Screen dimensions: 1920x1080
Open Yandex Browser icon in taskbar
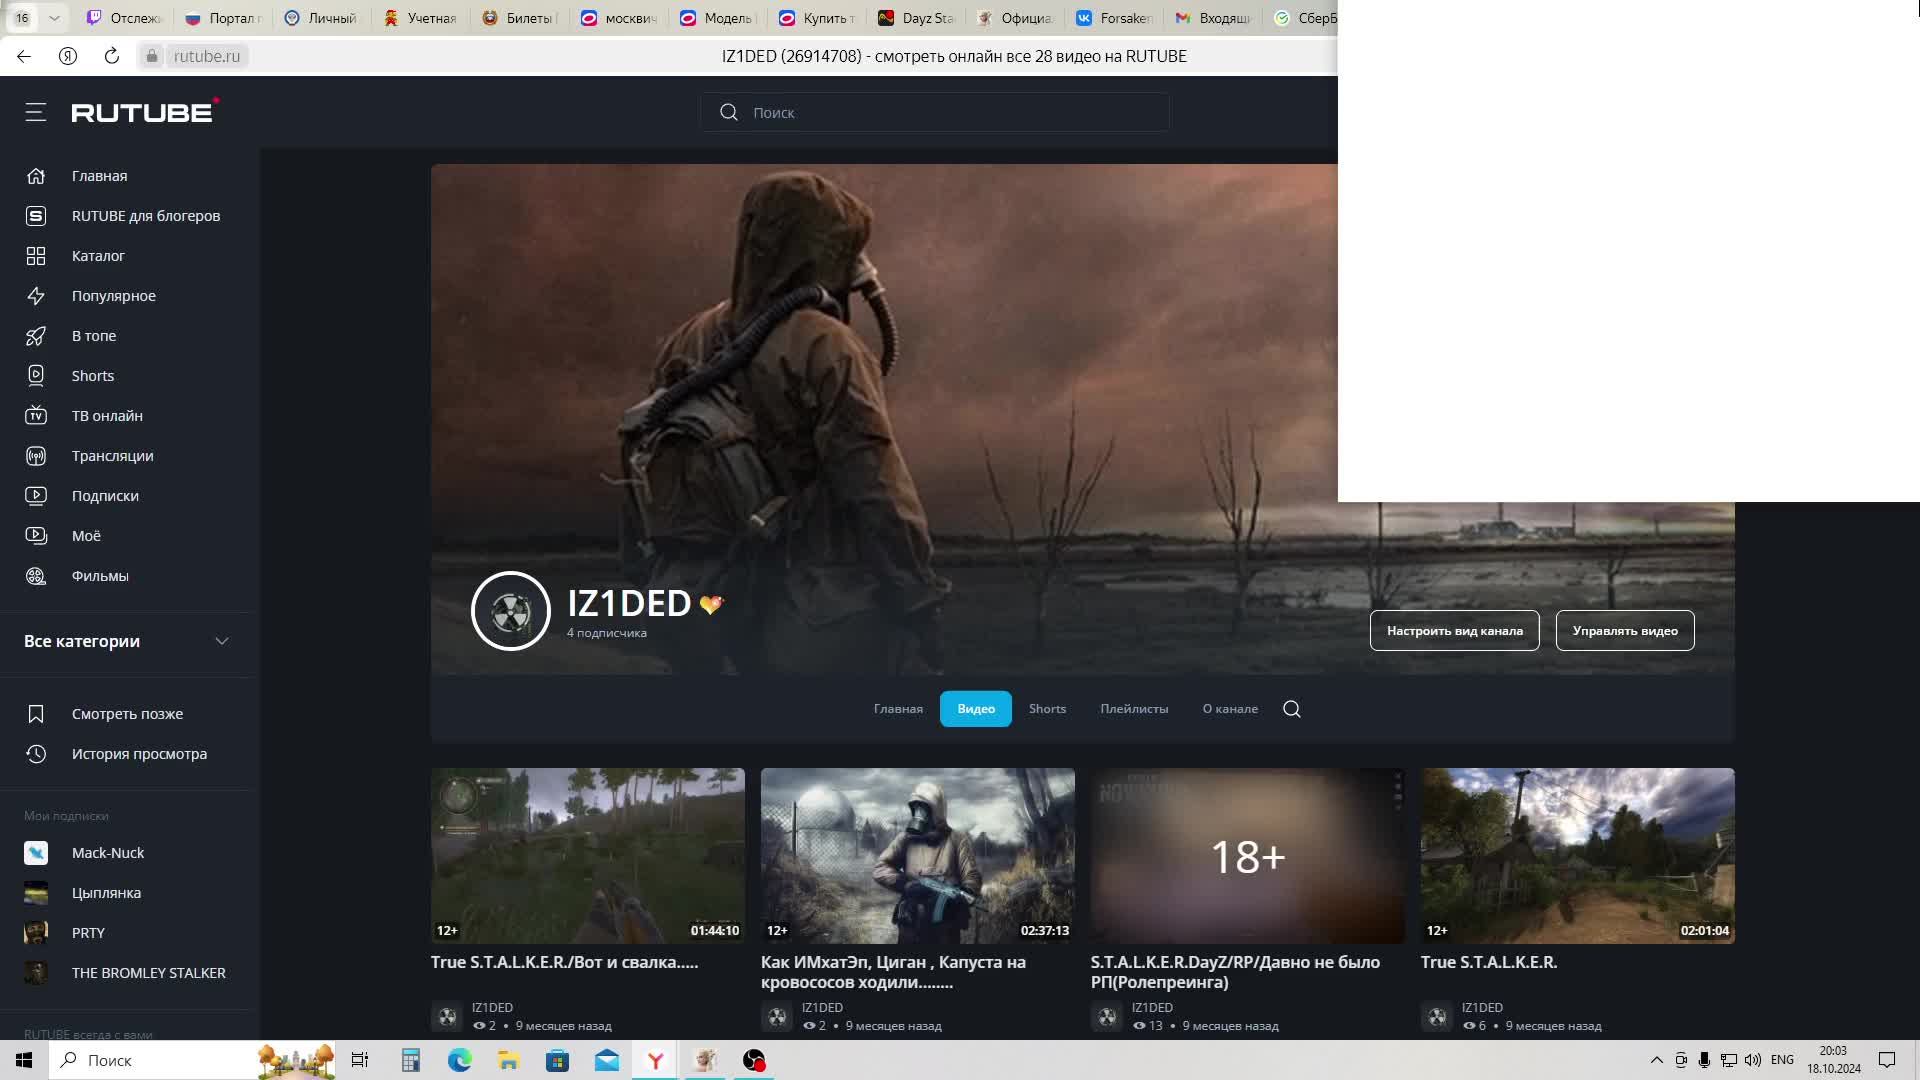[x=656, y=1060]
